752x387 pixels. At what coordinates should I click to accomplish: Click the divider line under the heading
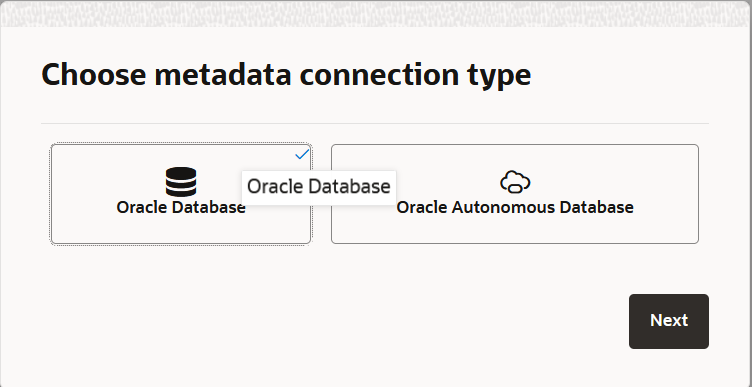[x=375, y=124]
